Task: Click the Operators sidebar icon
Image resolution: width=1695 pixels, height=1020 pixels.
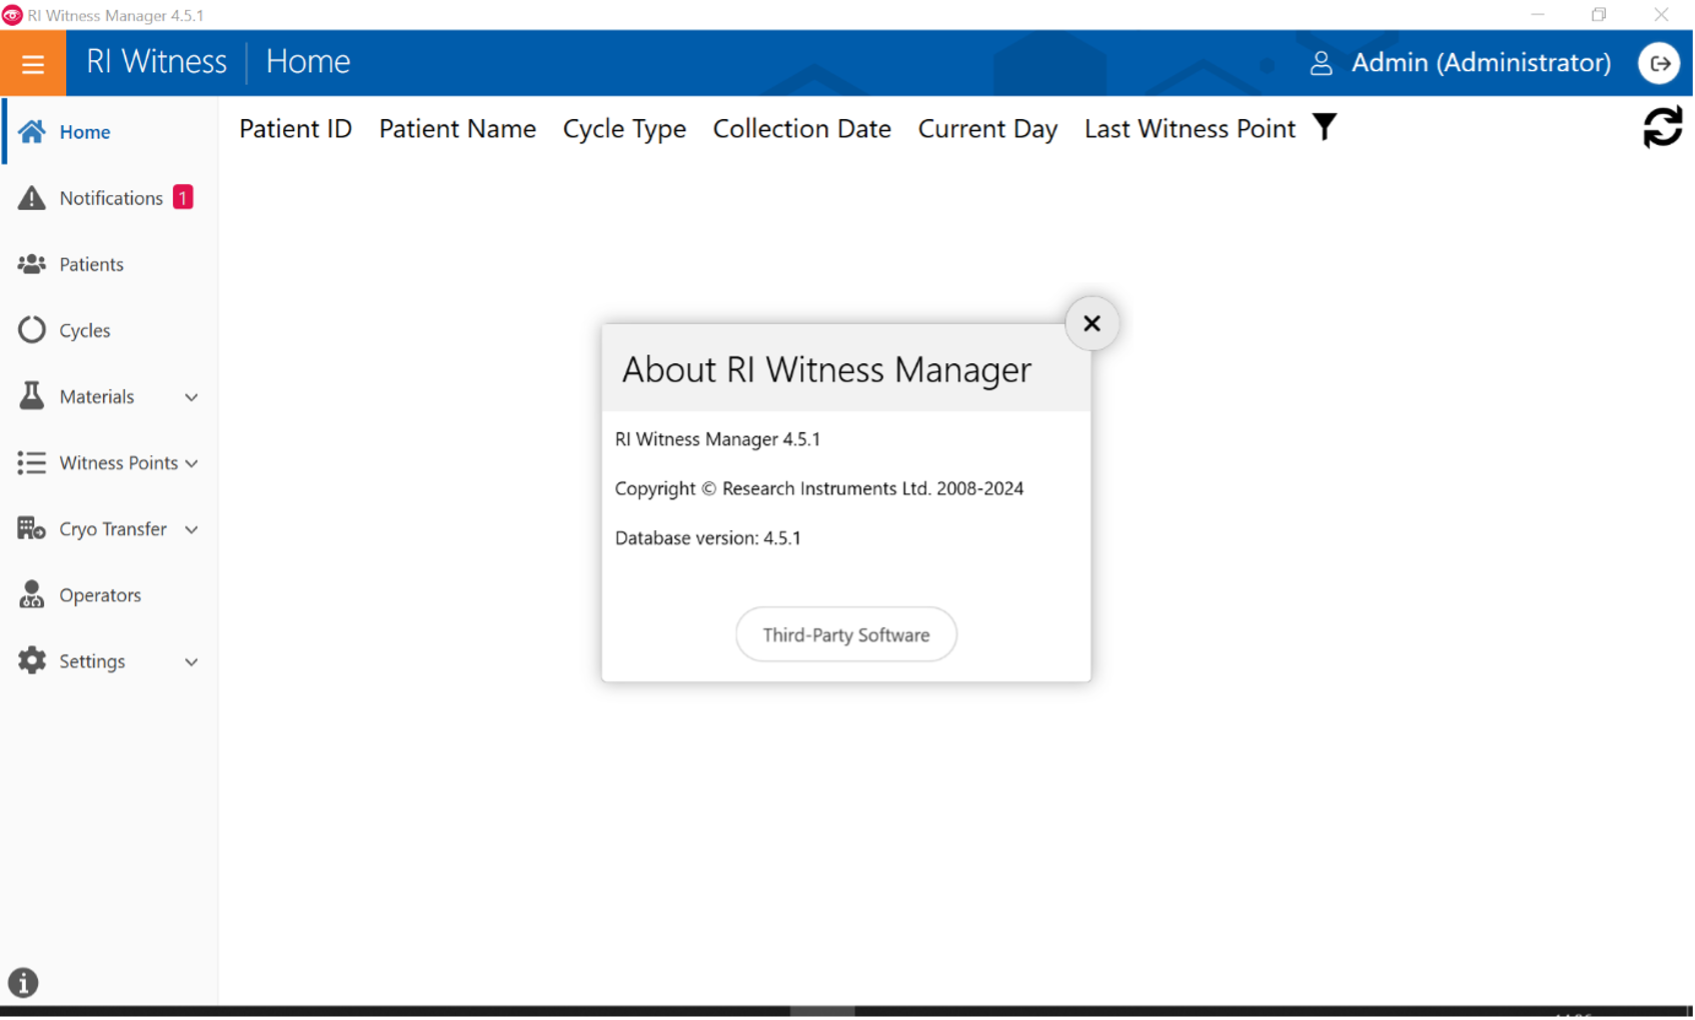Action: click(x=32, y=595)
